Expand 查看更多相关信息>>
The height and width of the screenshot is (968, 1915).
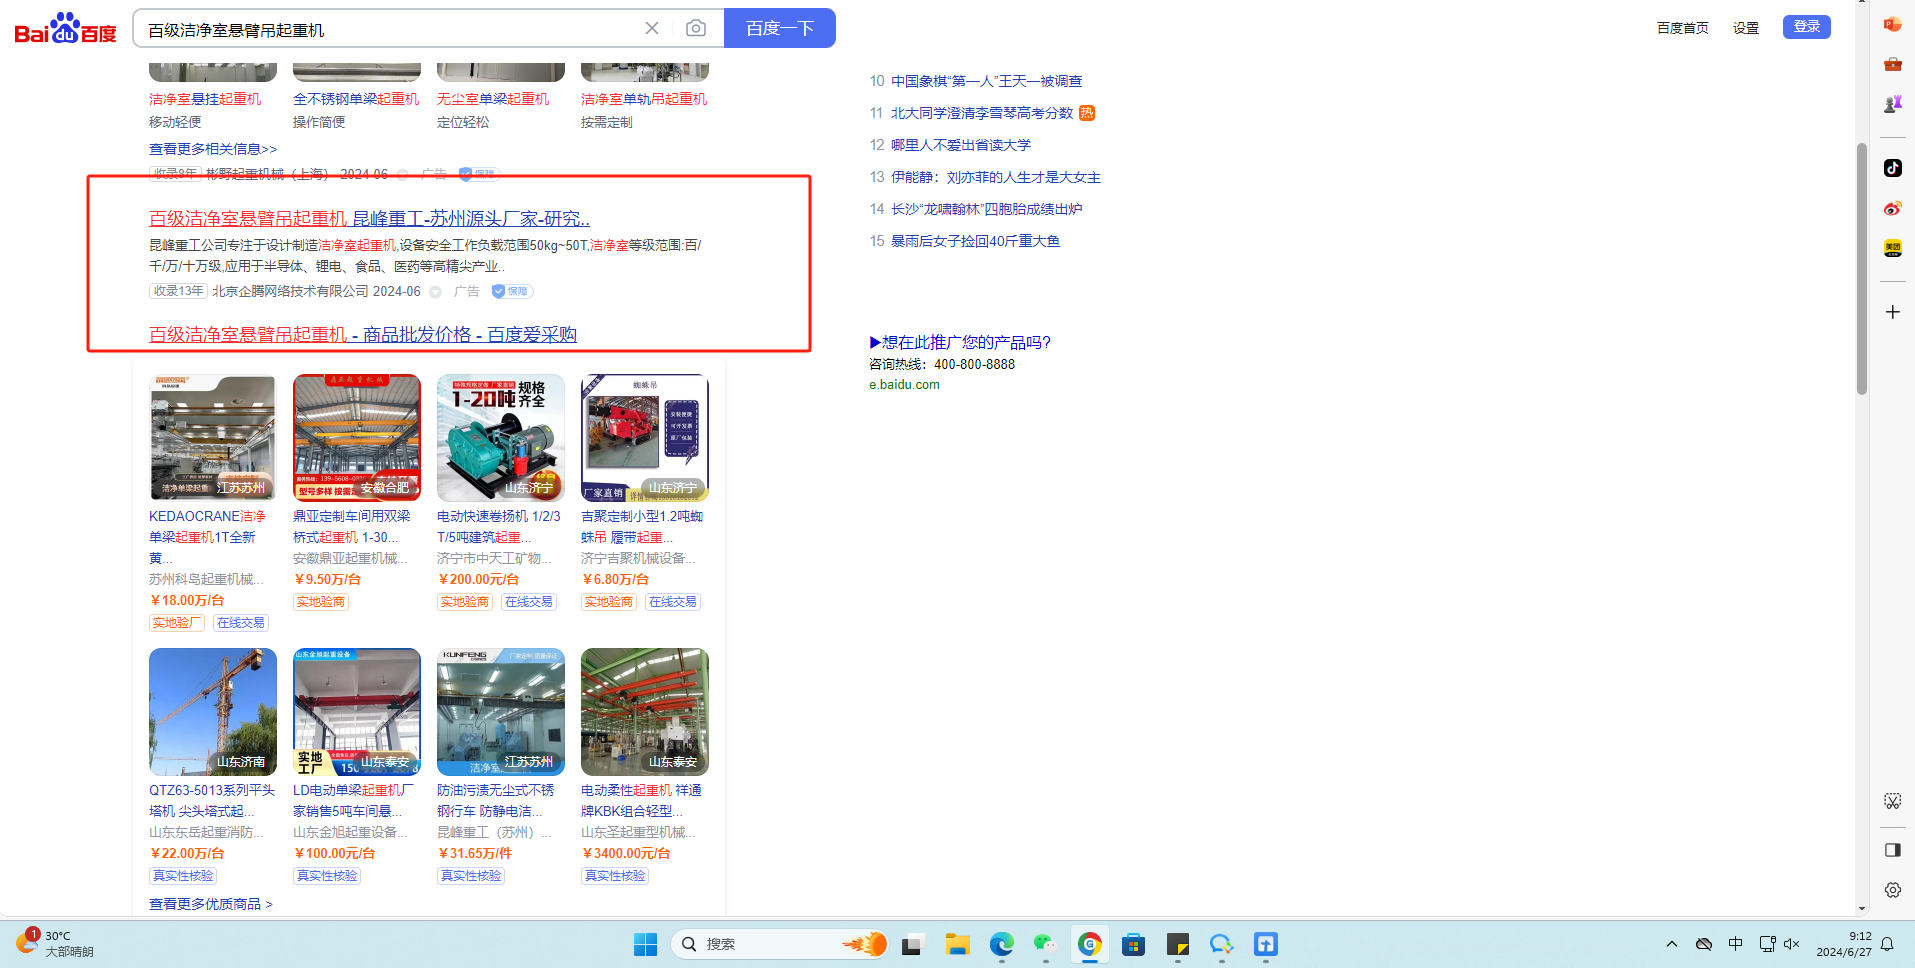tap(213, 149)
